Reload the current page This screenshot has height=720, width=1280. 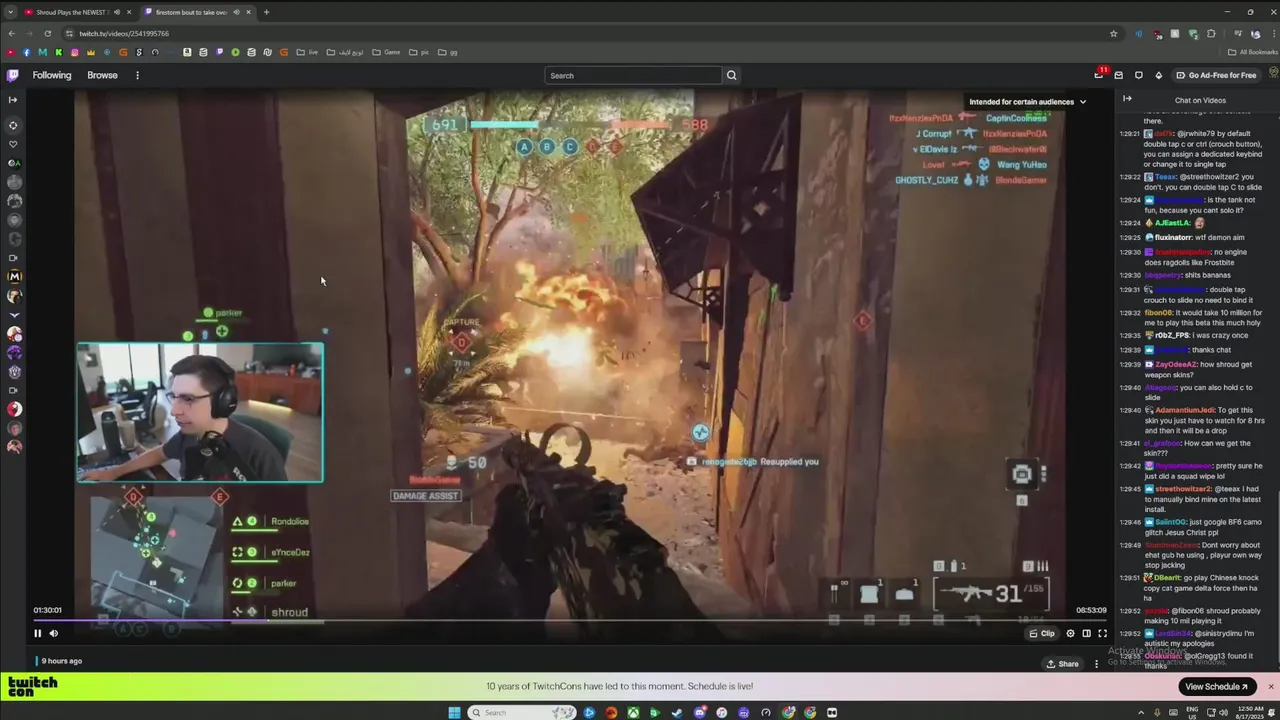[47, 33]
